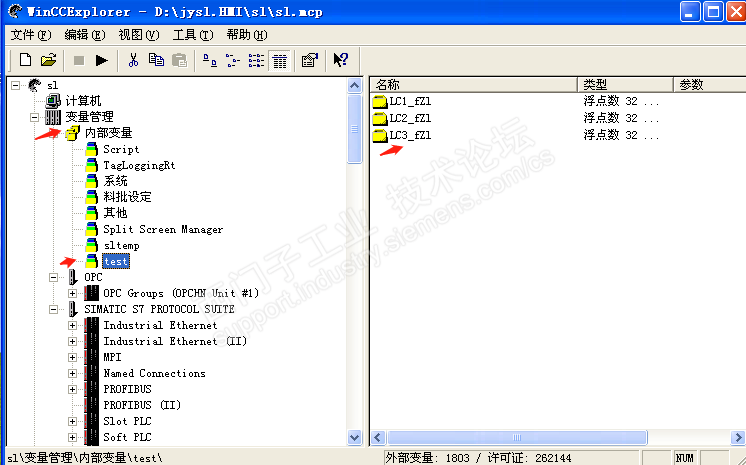Image resolution: width=746 pixels, height=465 pixels.
Task: Click tag list scroll right arrow
Action: 738,437
